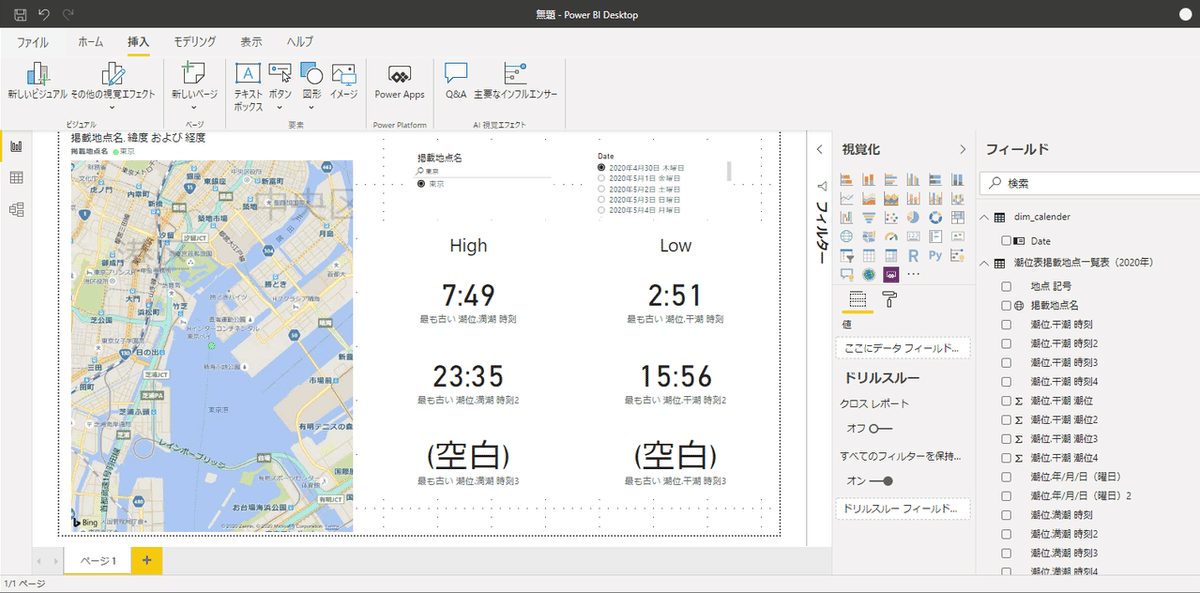1200x593 pixels.
Task: Click the フィールド search box
Action: coord(1090,184)
